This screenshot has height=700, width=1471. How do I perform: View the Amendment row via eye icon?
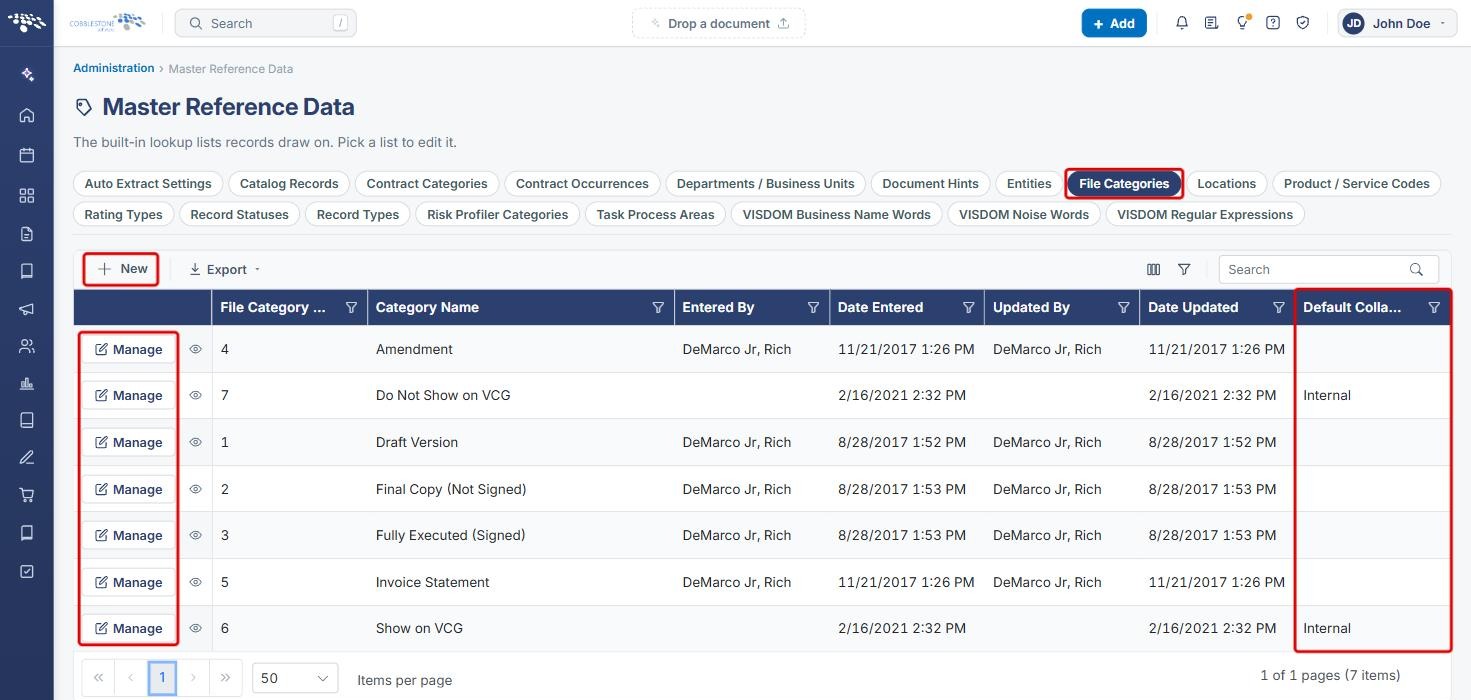click(x=196, y=349)
